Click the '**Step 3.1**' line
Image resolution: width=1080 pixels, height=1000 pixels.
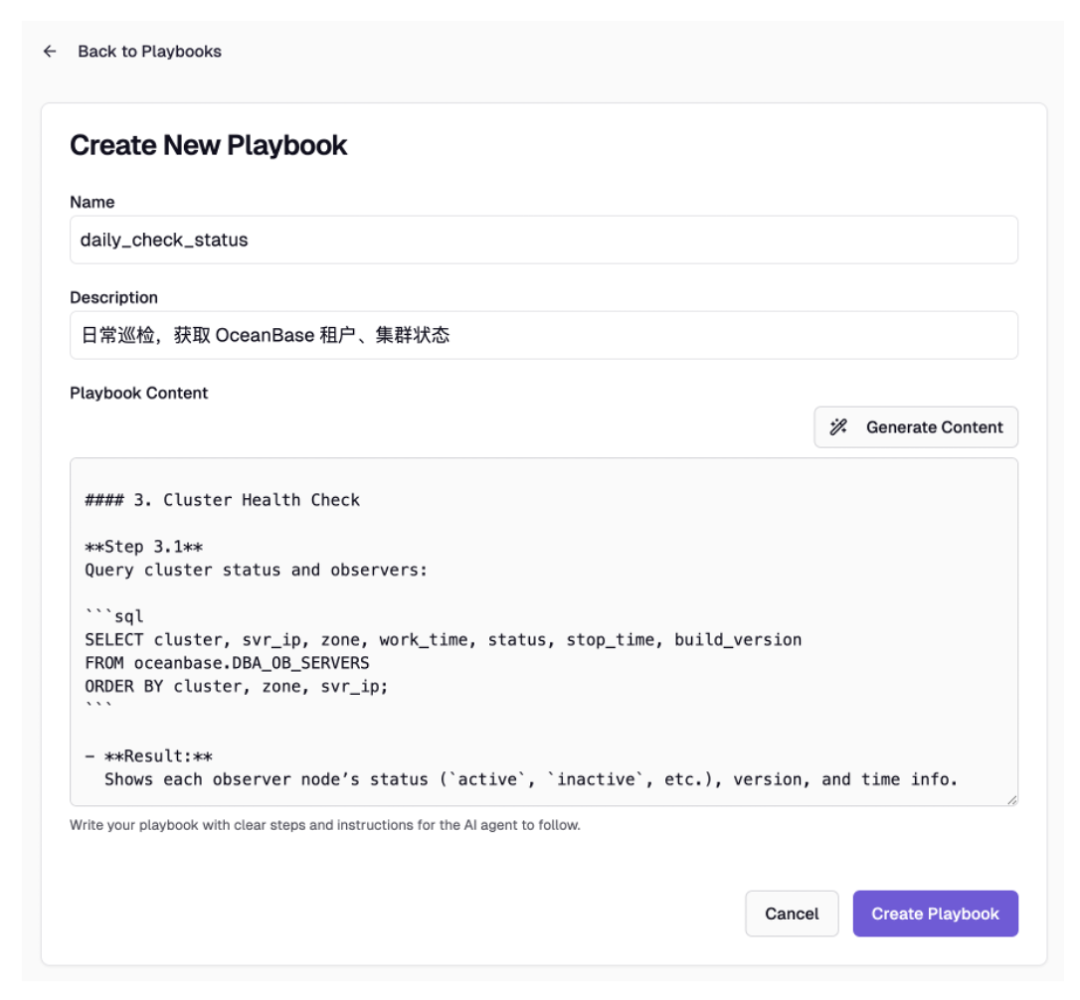(143, 547)
